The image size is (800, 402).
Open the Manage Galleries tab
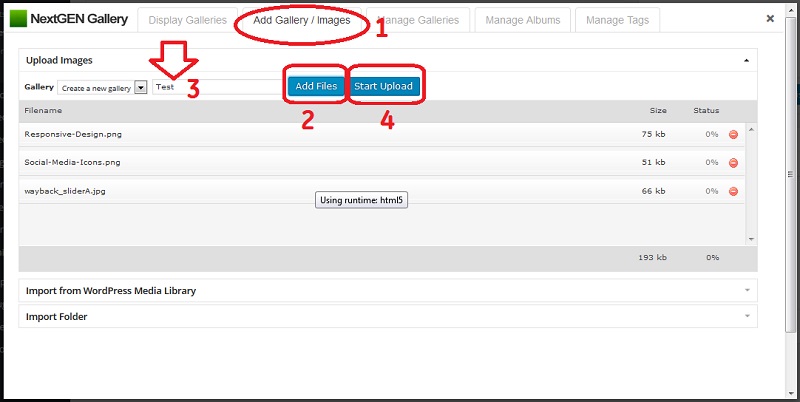[x=418, y=20]
